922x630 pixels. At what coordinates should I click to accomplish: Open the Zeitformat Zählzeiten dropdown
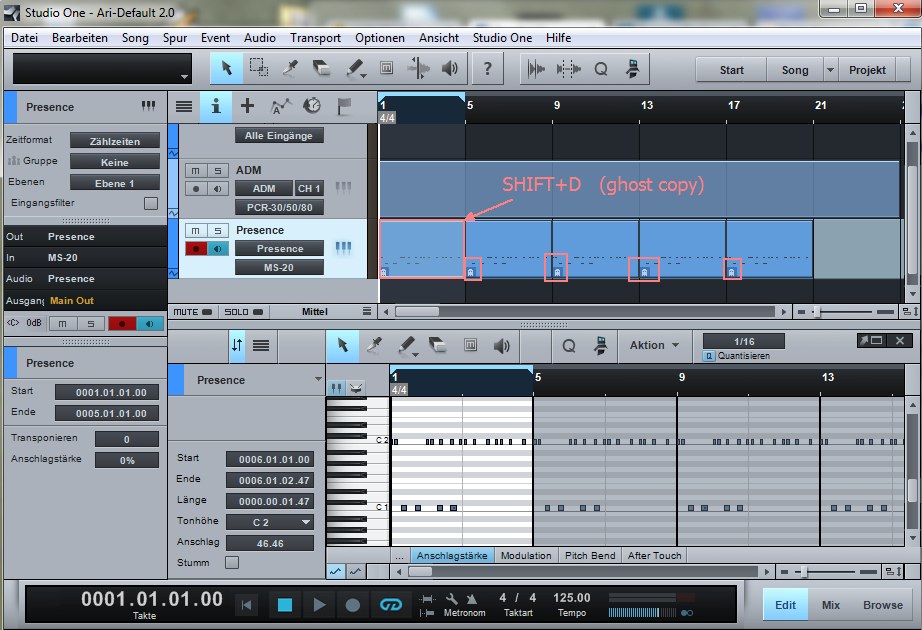coord(115,141)
